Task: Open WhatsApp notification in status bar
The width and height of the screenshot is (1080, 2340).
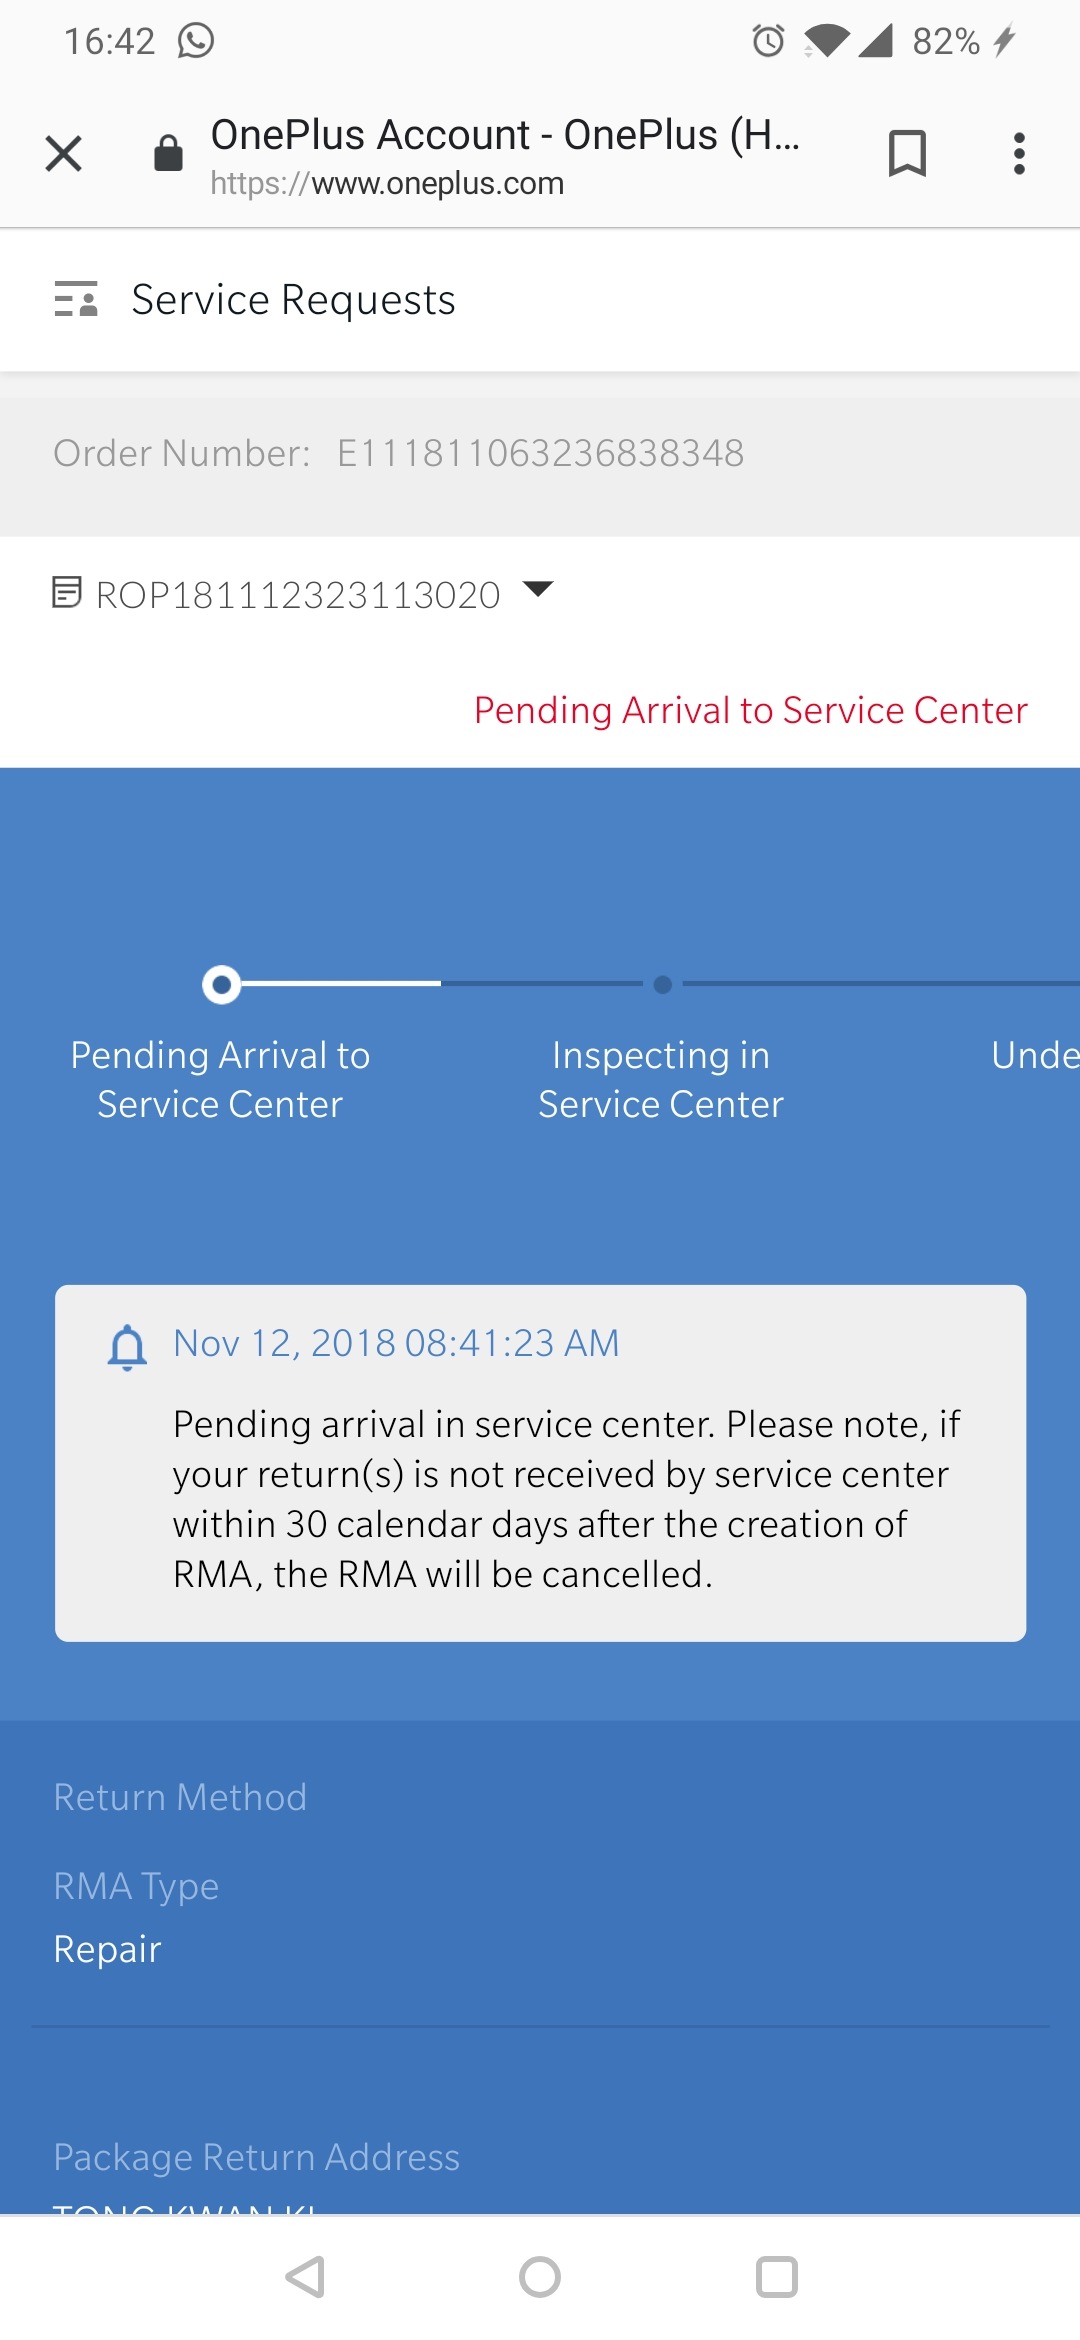Action: point(196,41)
